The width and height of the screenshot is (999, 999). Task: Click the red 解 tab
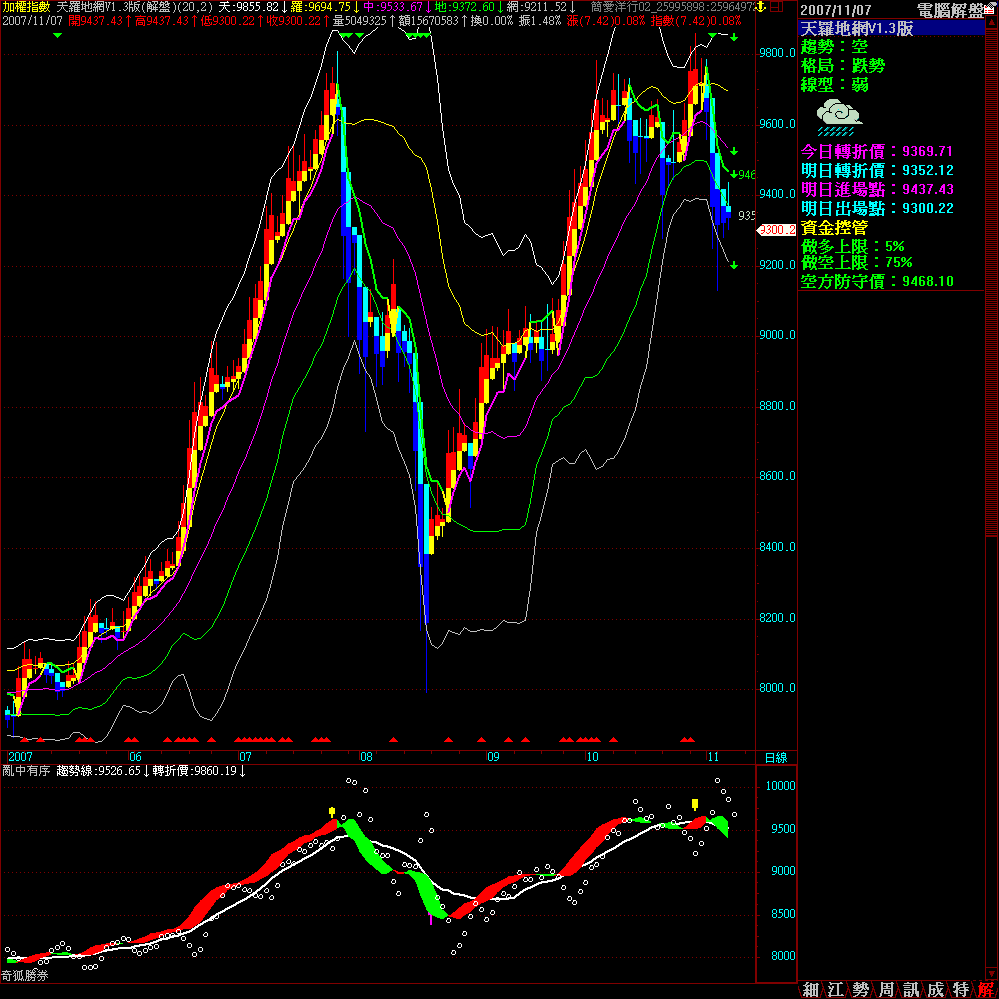985,989
